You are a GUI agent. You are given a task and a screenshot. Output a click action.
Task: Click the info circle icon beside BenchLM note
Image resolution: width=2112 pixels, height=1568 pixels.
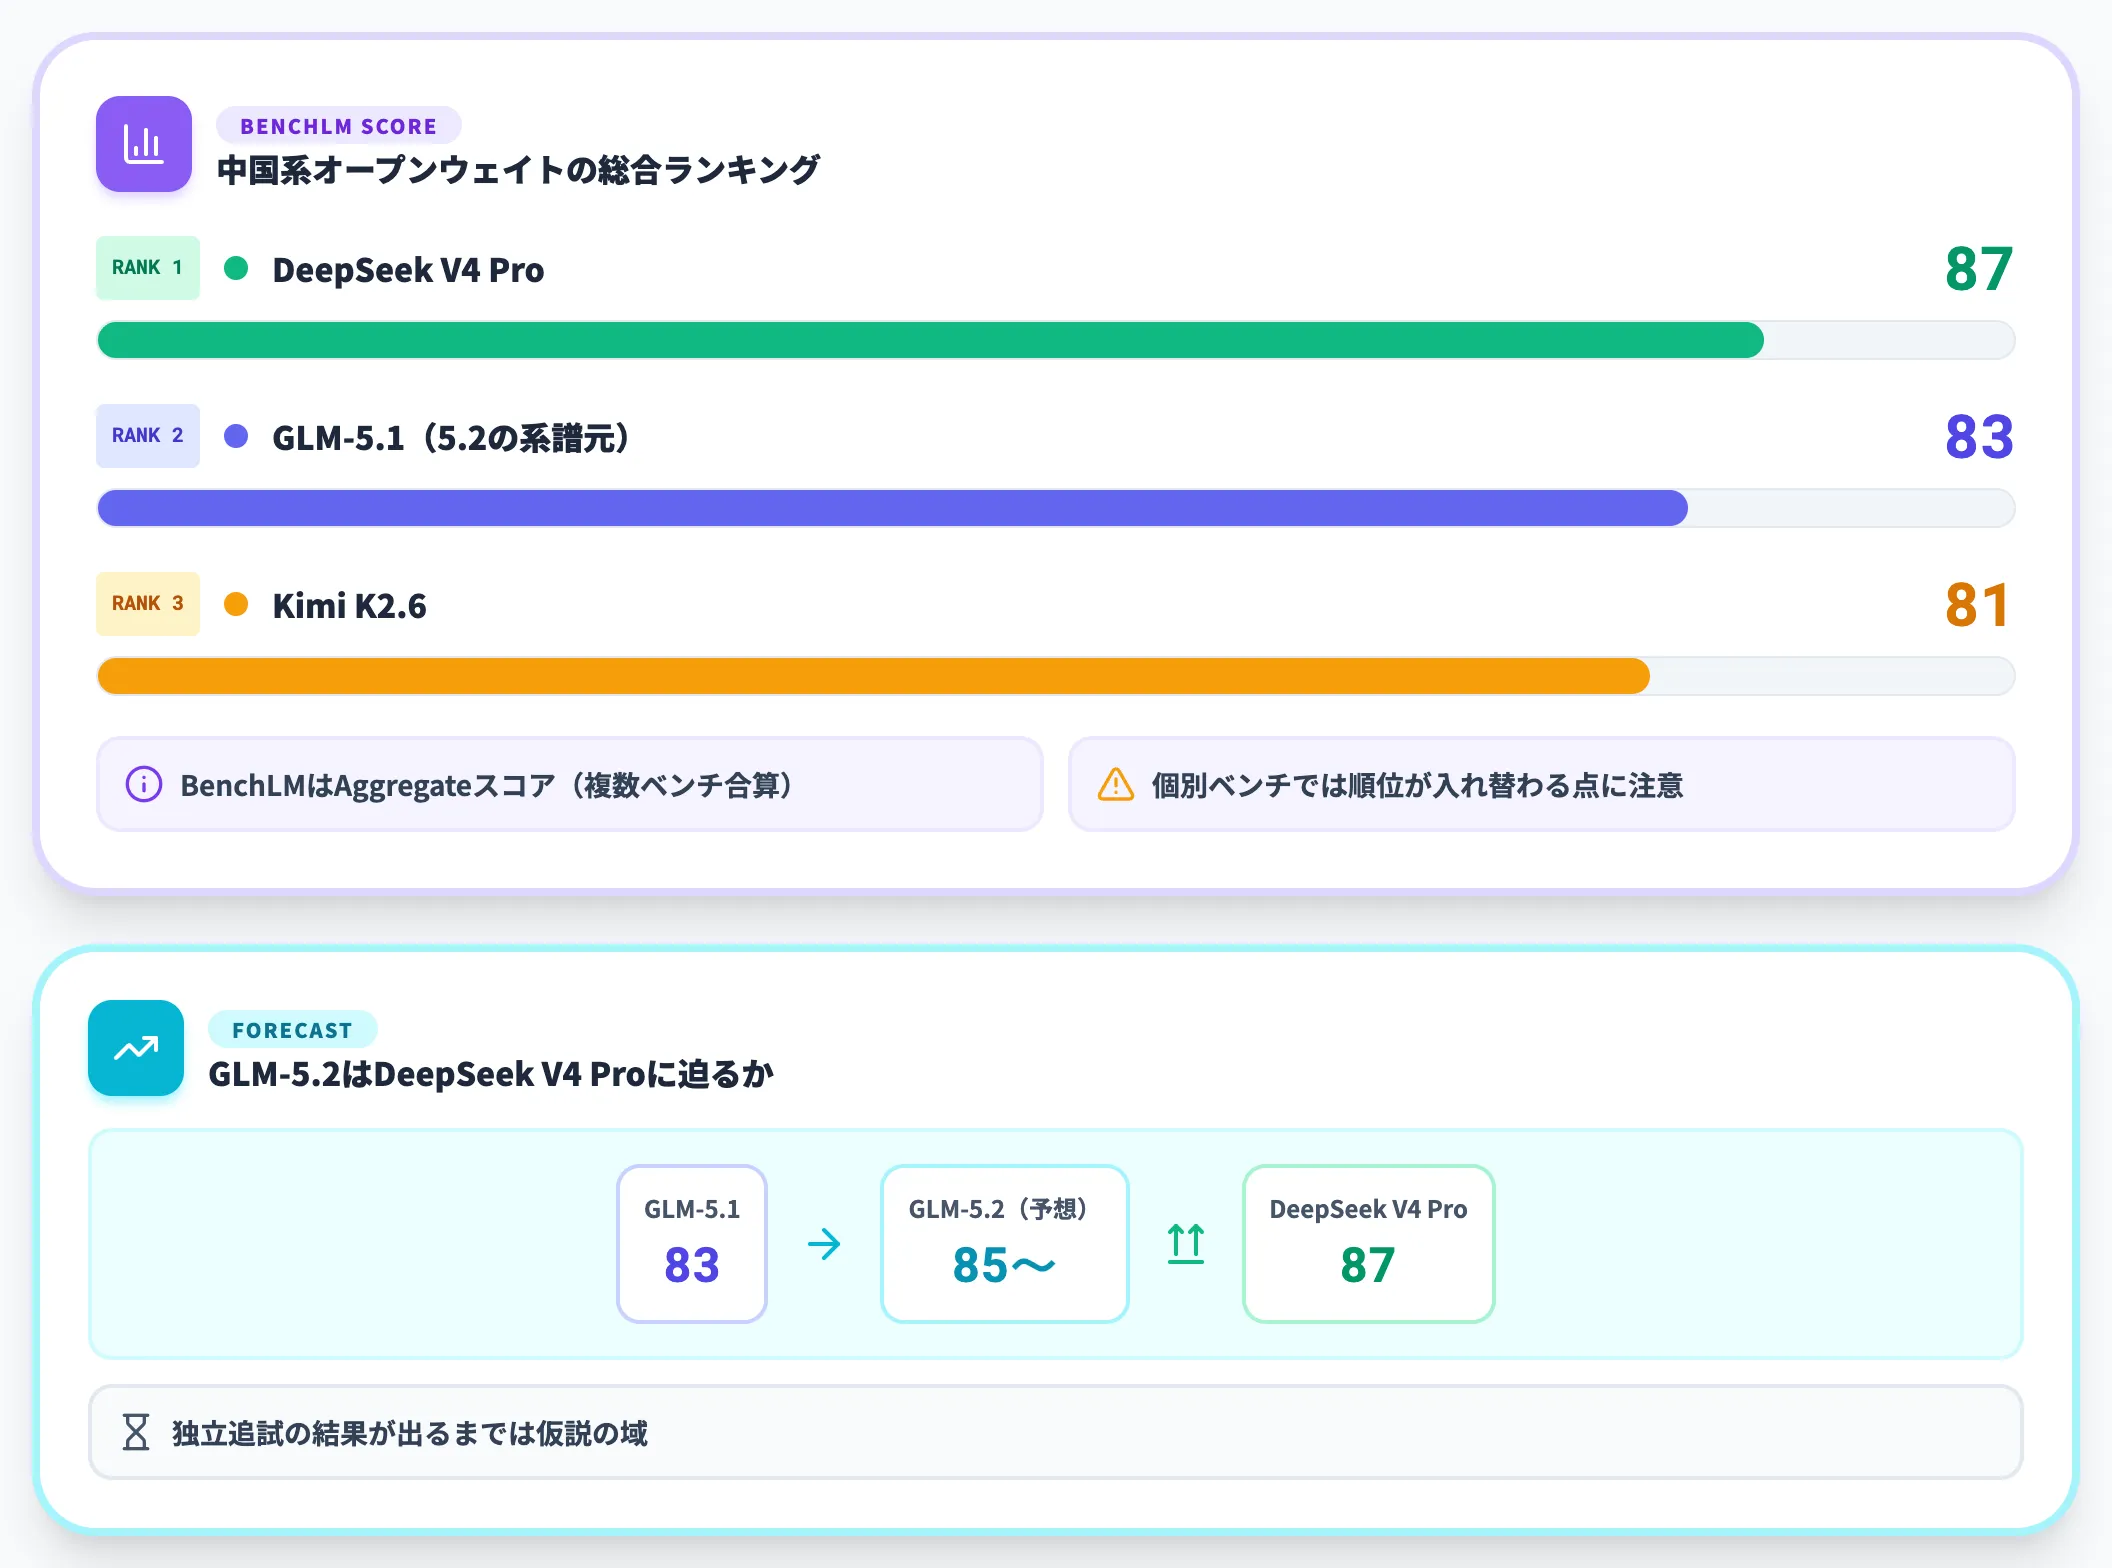tap(143, 785)
